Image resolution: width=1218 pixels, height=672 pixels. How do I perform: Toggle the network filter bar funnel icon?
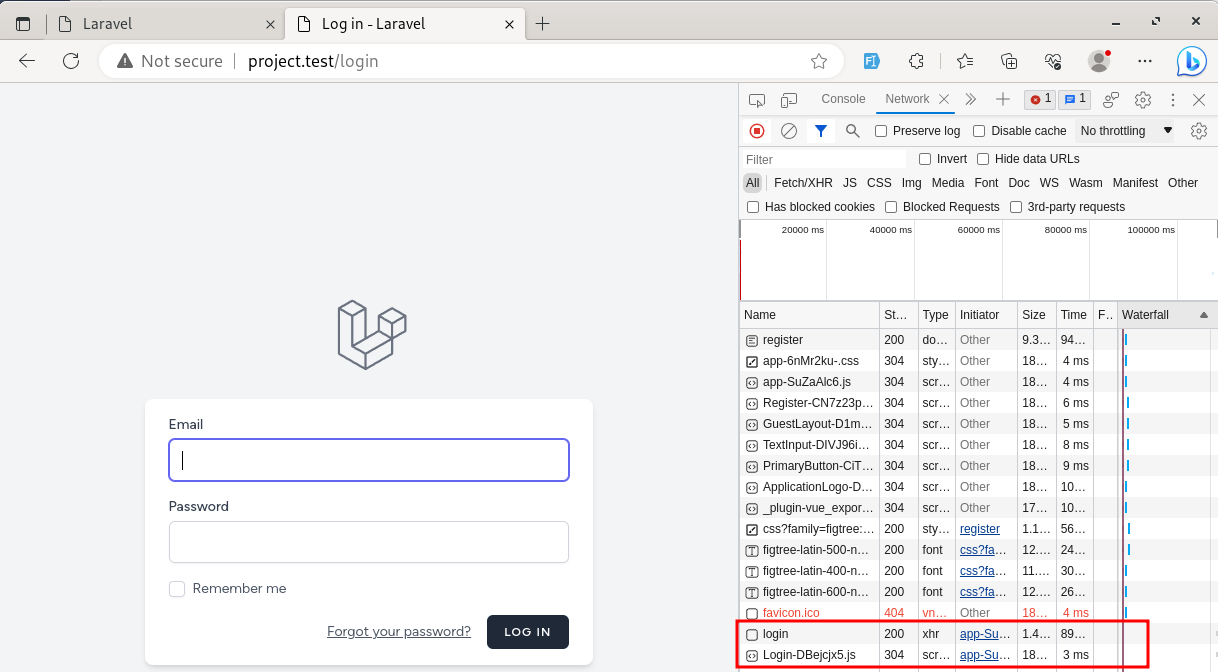821,131
